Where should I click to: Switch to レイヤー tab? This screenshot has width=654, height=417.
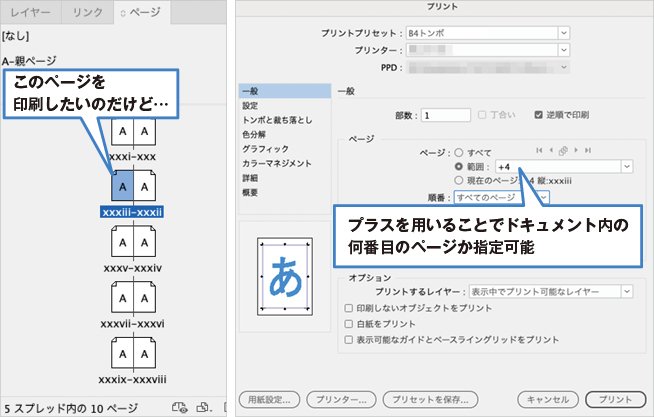tap(30, 12)
